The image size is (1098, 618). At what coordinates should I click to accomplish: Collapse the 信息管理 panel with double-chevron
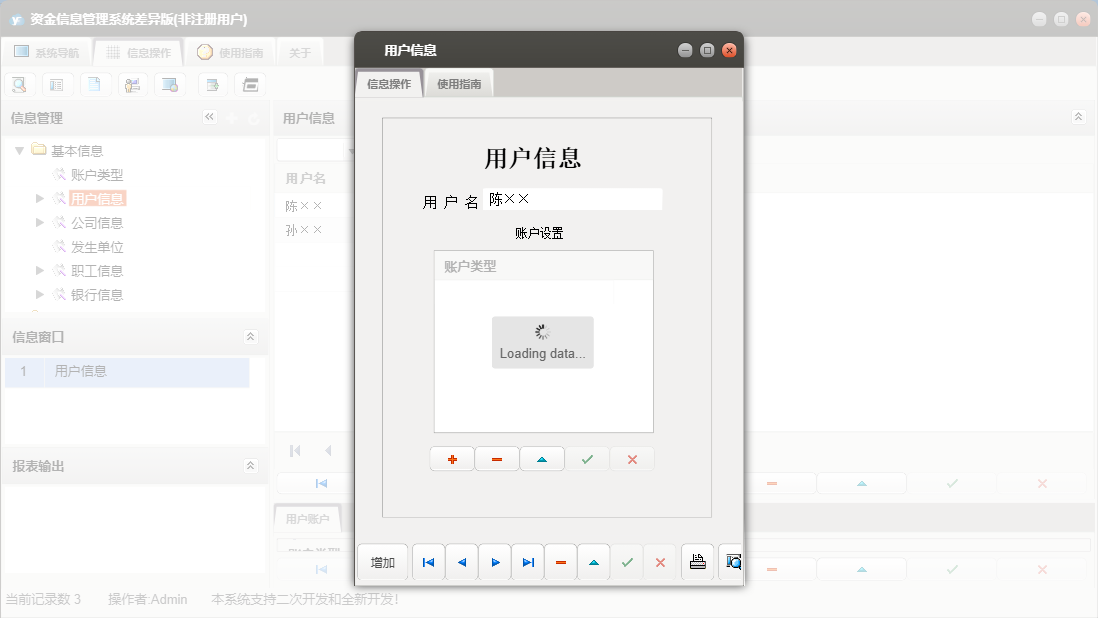coord(210,117)
